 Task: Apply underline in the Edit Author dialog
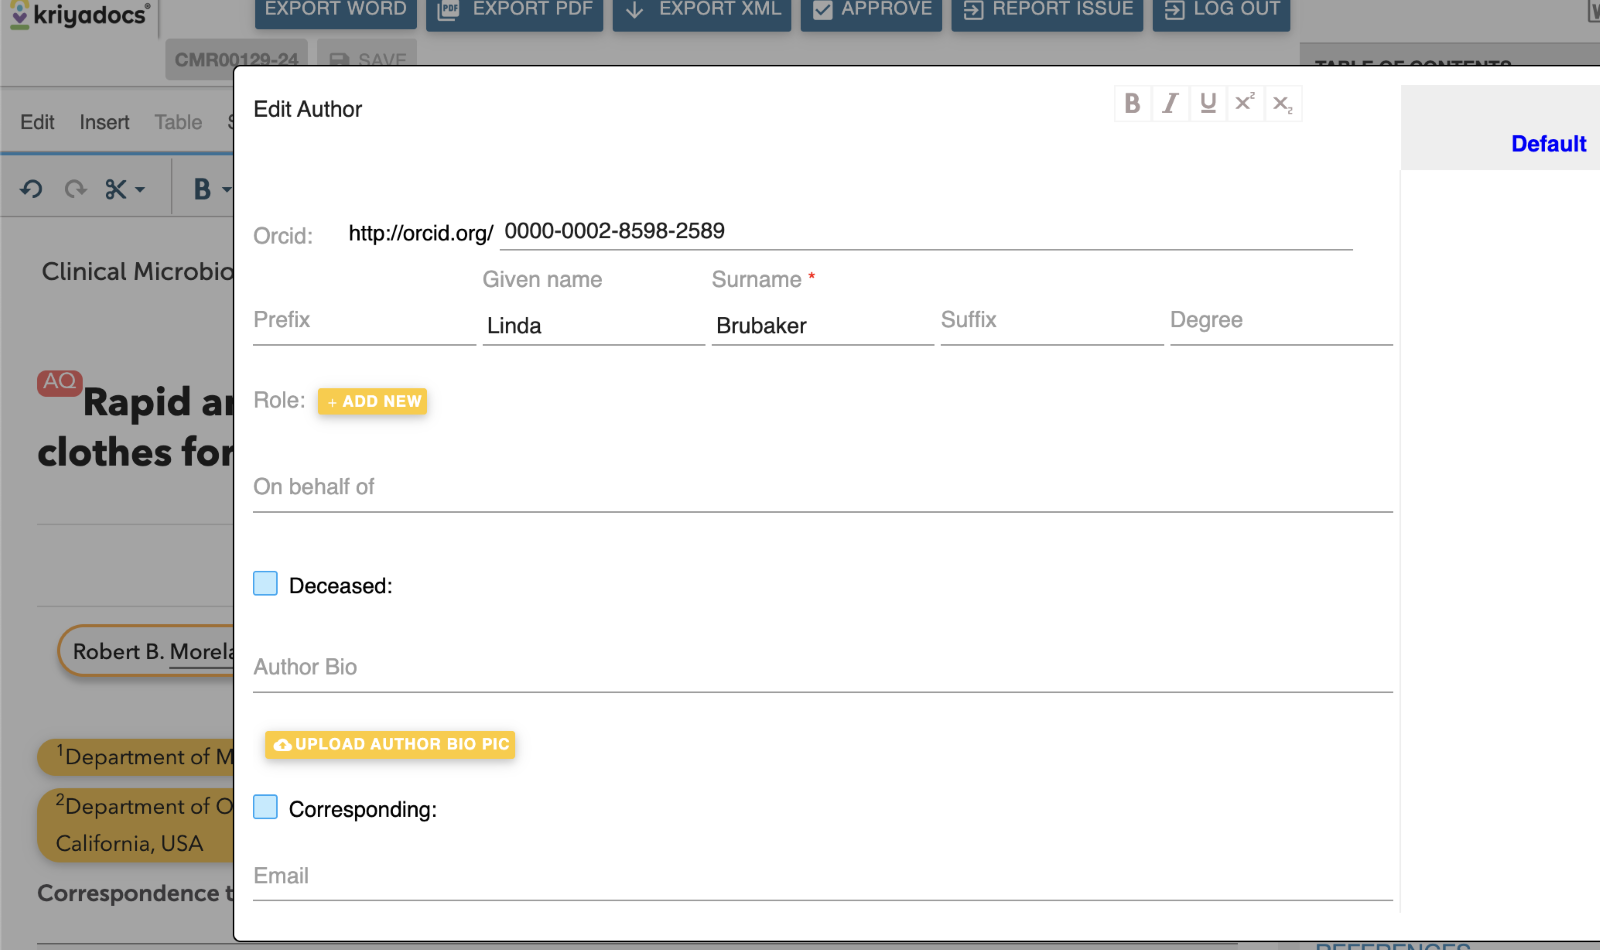[1208, 103]
